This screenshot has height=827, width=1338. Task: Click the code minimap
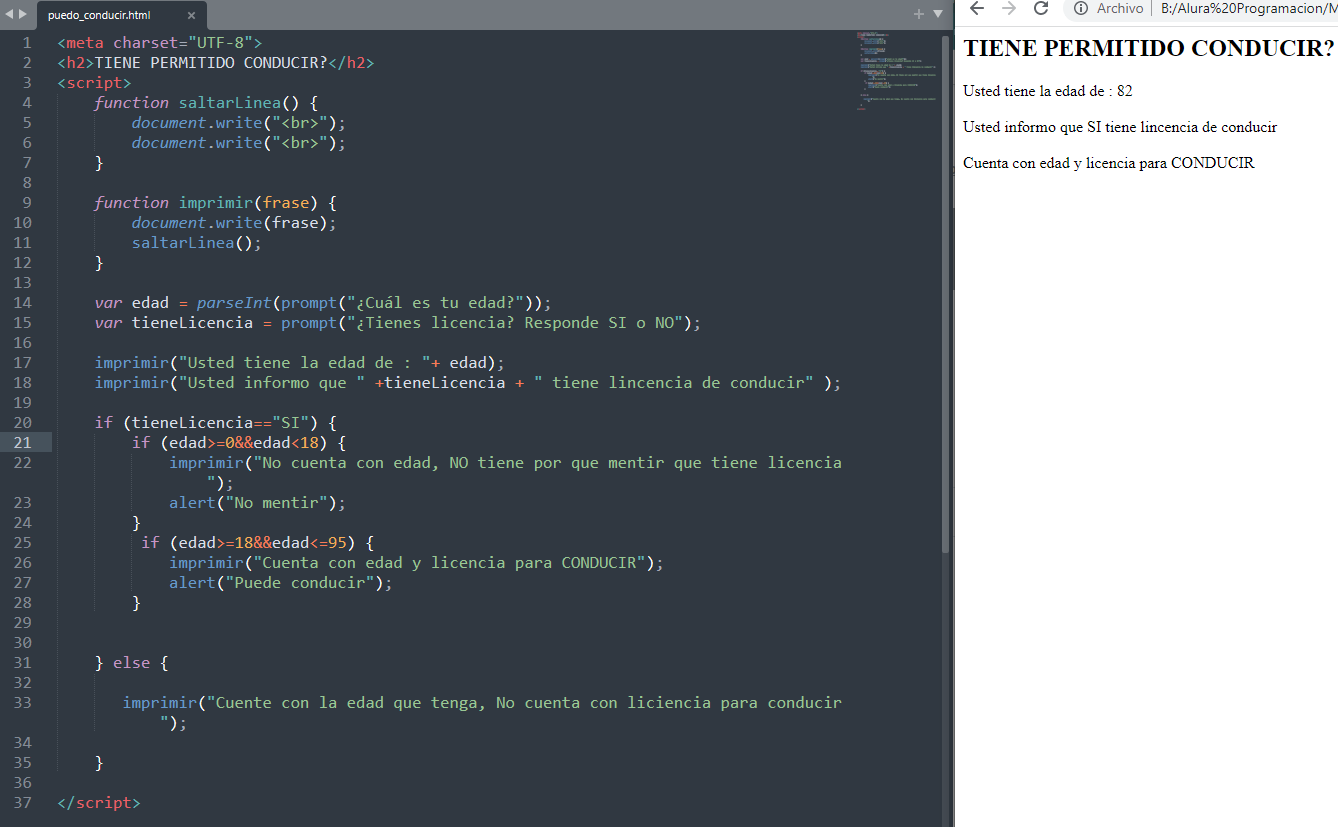click(897, 70)
